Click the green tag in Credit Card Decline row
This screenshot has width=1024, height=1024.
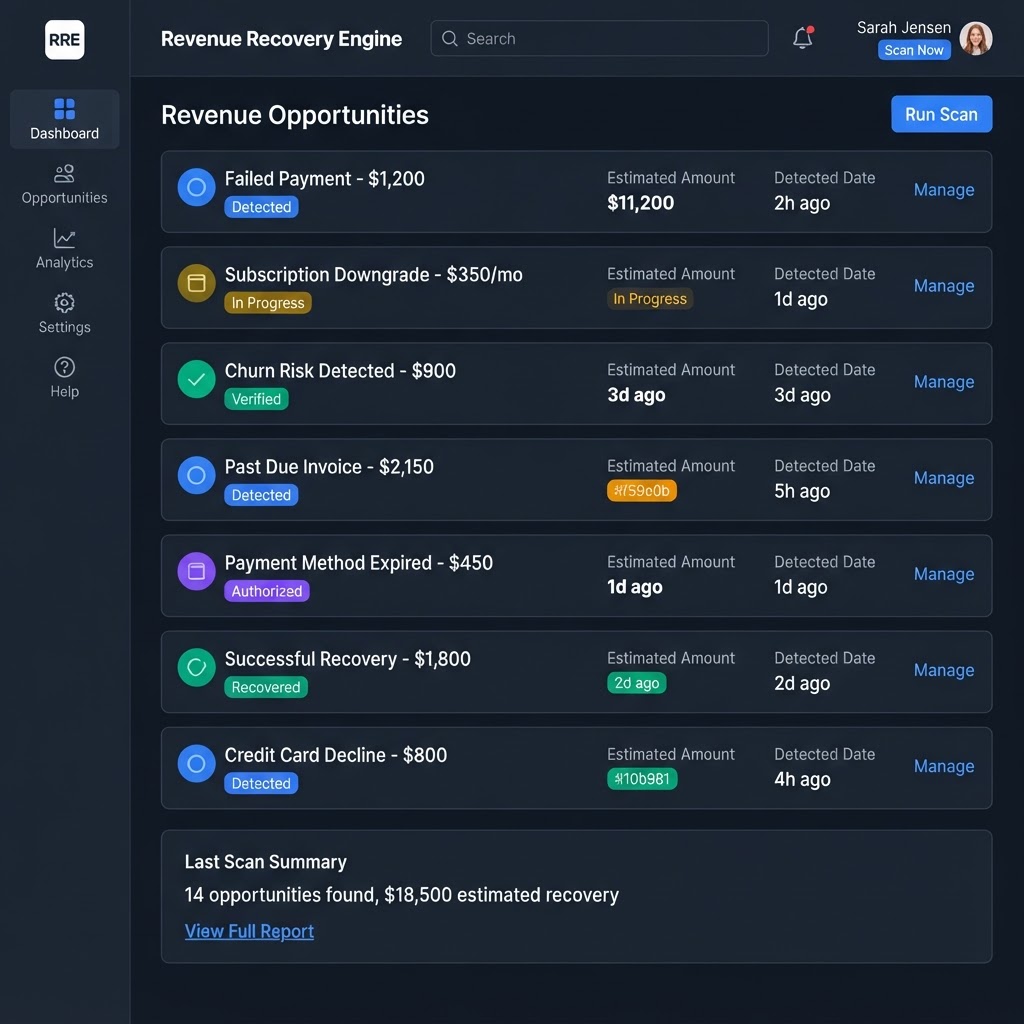(x=642, y=778)
